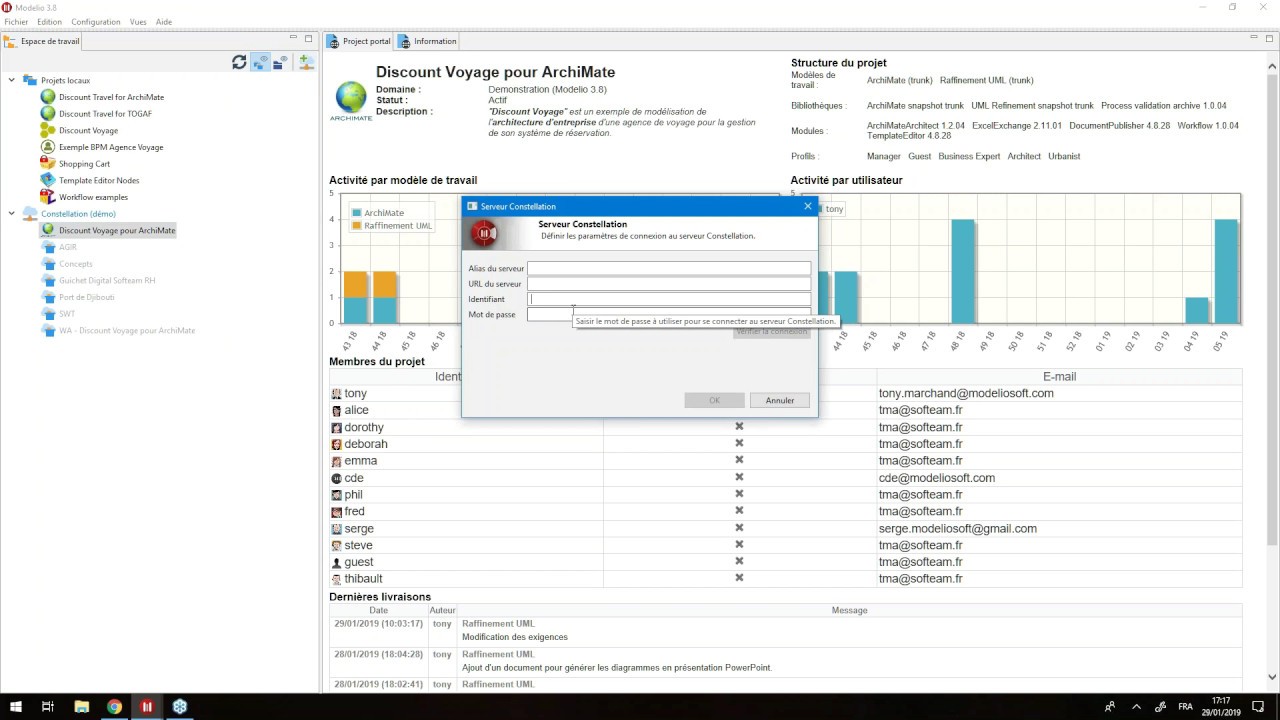
Task: Click the Exemple BPM Agence Voyage icon
Action: coord(48,147)
